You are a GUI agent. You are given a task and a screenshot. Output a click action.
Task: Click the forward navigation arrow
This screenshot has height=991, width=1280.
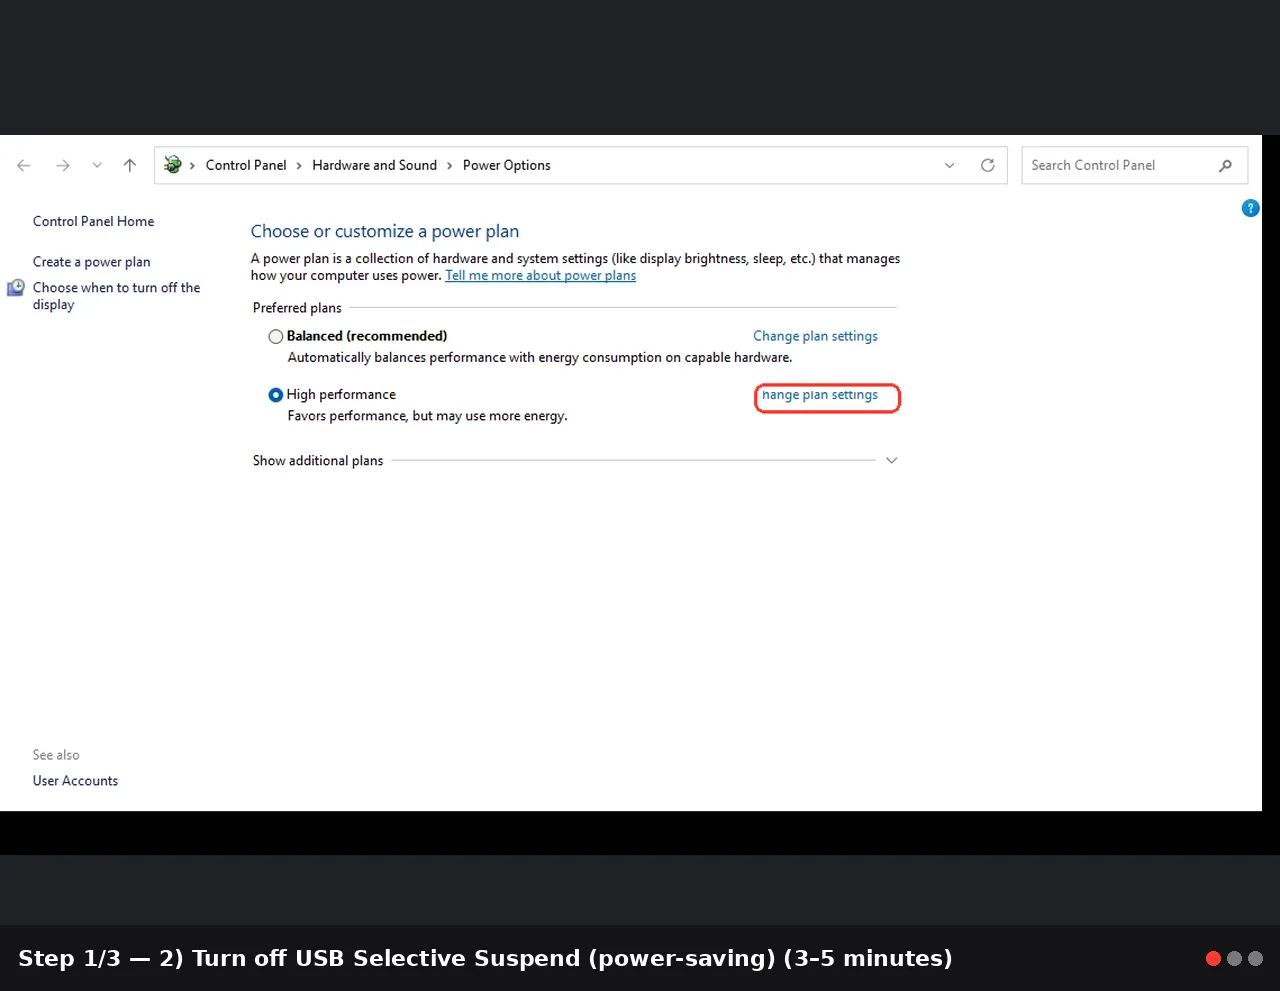(63, 166)
